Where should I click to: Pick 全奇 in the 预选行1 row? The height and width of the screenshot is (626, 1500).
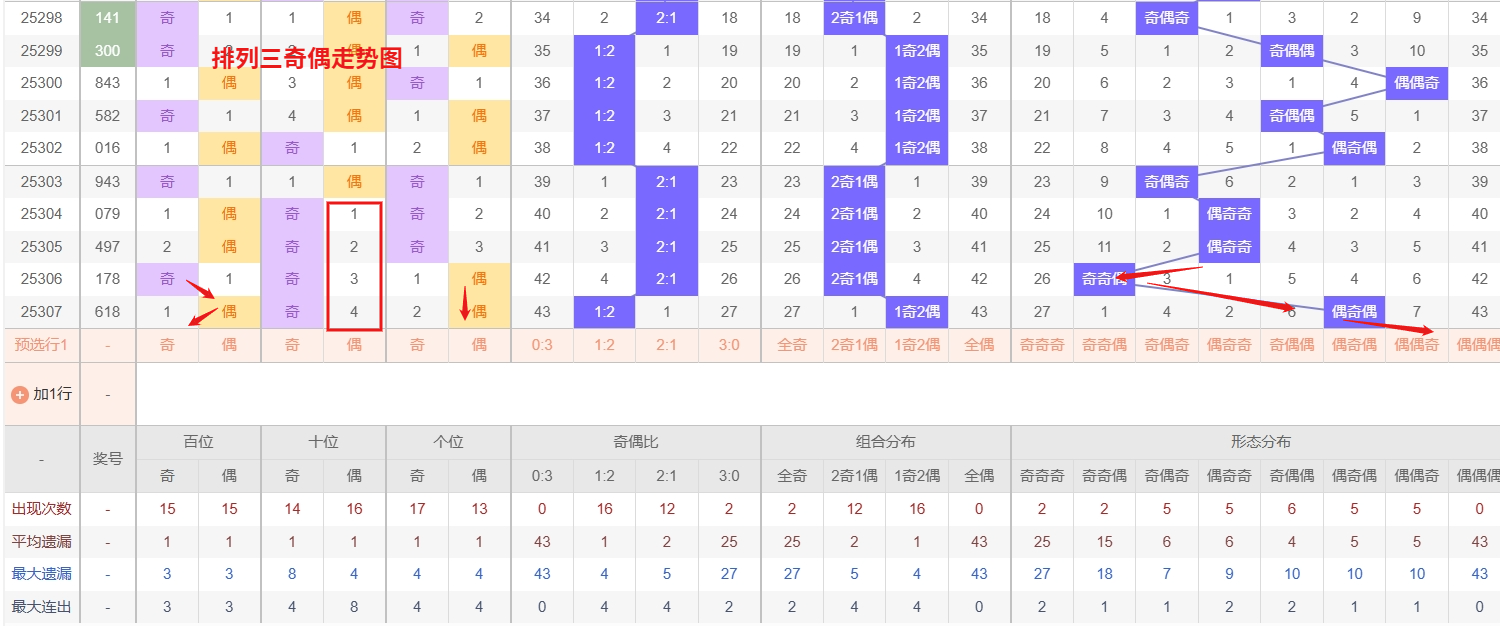[792, 344]
